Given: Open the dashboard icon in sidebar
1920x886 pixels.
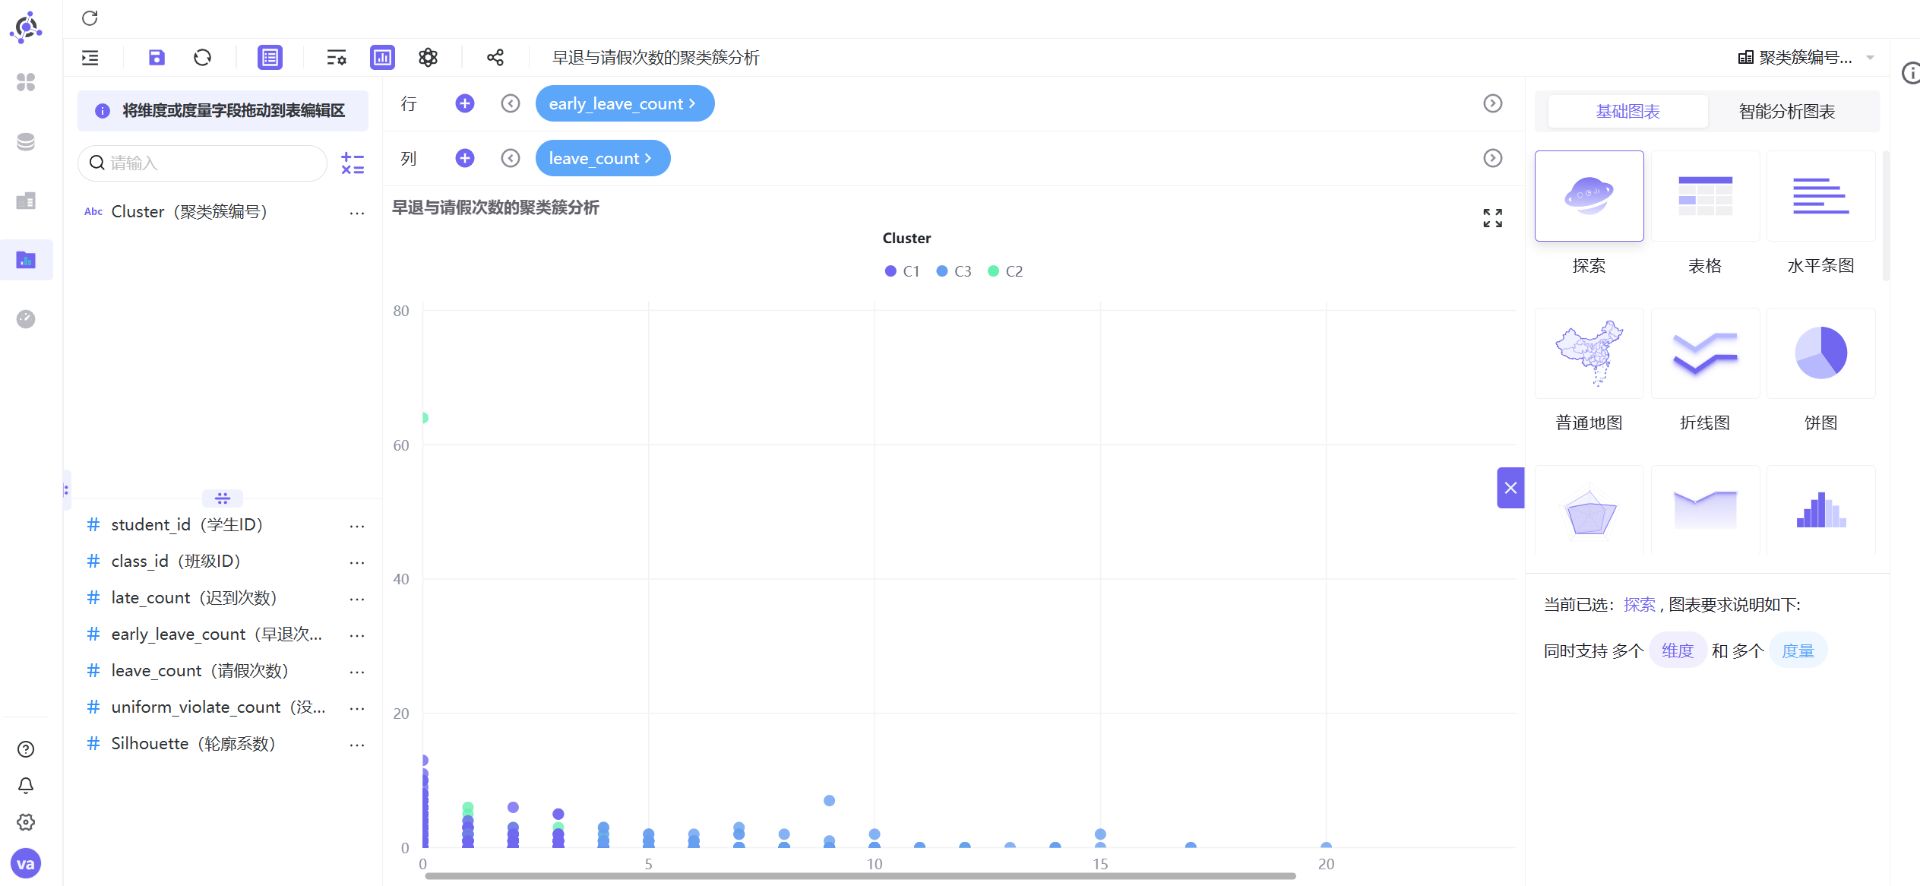Looking at the screenshot, I should [x=26, y=201].
